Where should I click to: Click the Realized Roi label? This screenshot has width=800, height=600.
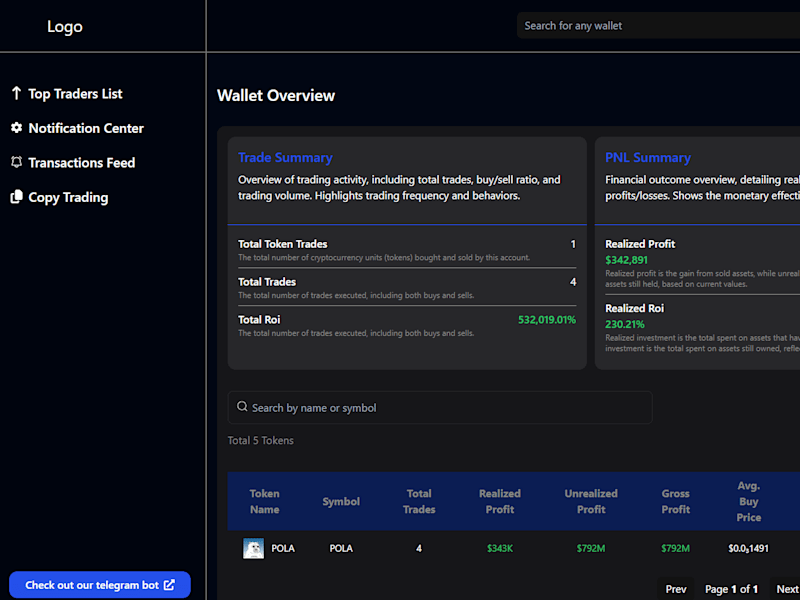coord(635,309)
